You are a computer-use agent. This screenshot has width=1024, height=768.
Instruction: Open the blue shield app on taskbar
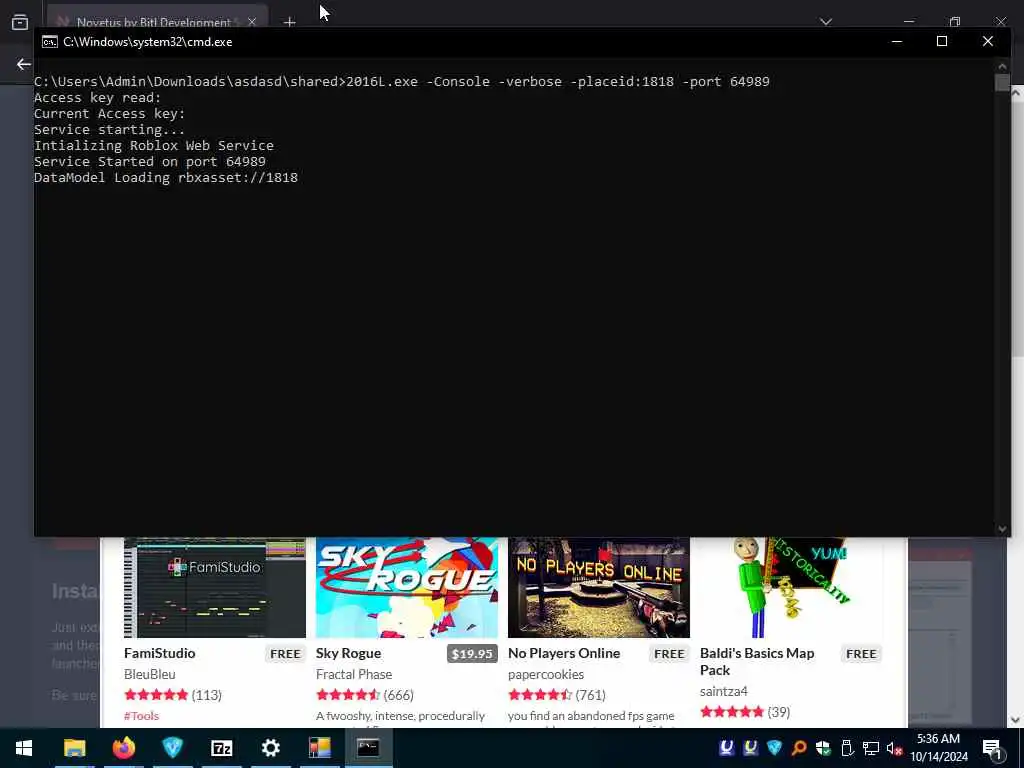172,748
